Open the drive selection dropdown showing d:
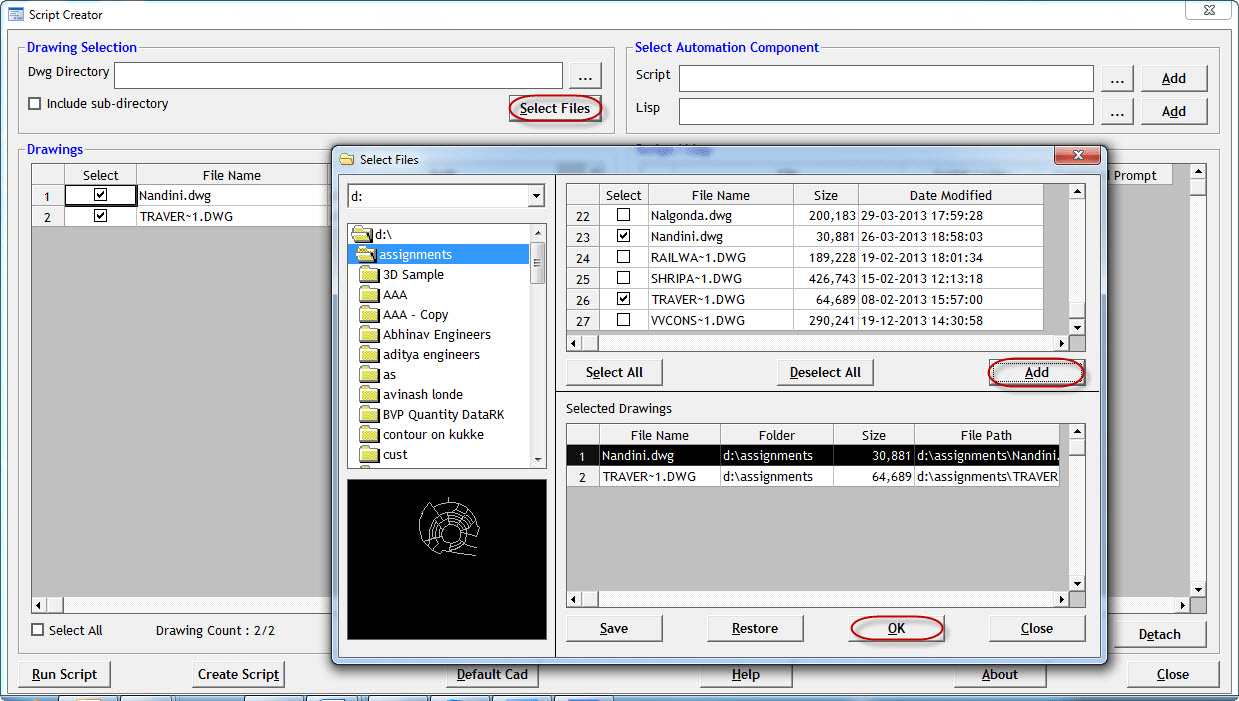Viewport: 1239px width, 701px height. tap(537, 195)
